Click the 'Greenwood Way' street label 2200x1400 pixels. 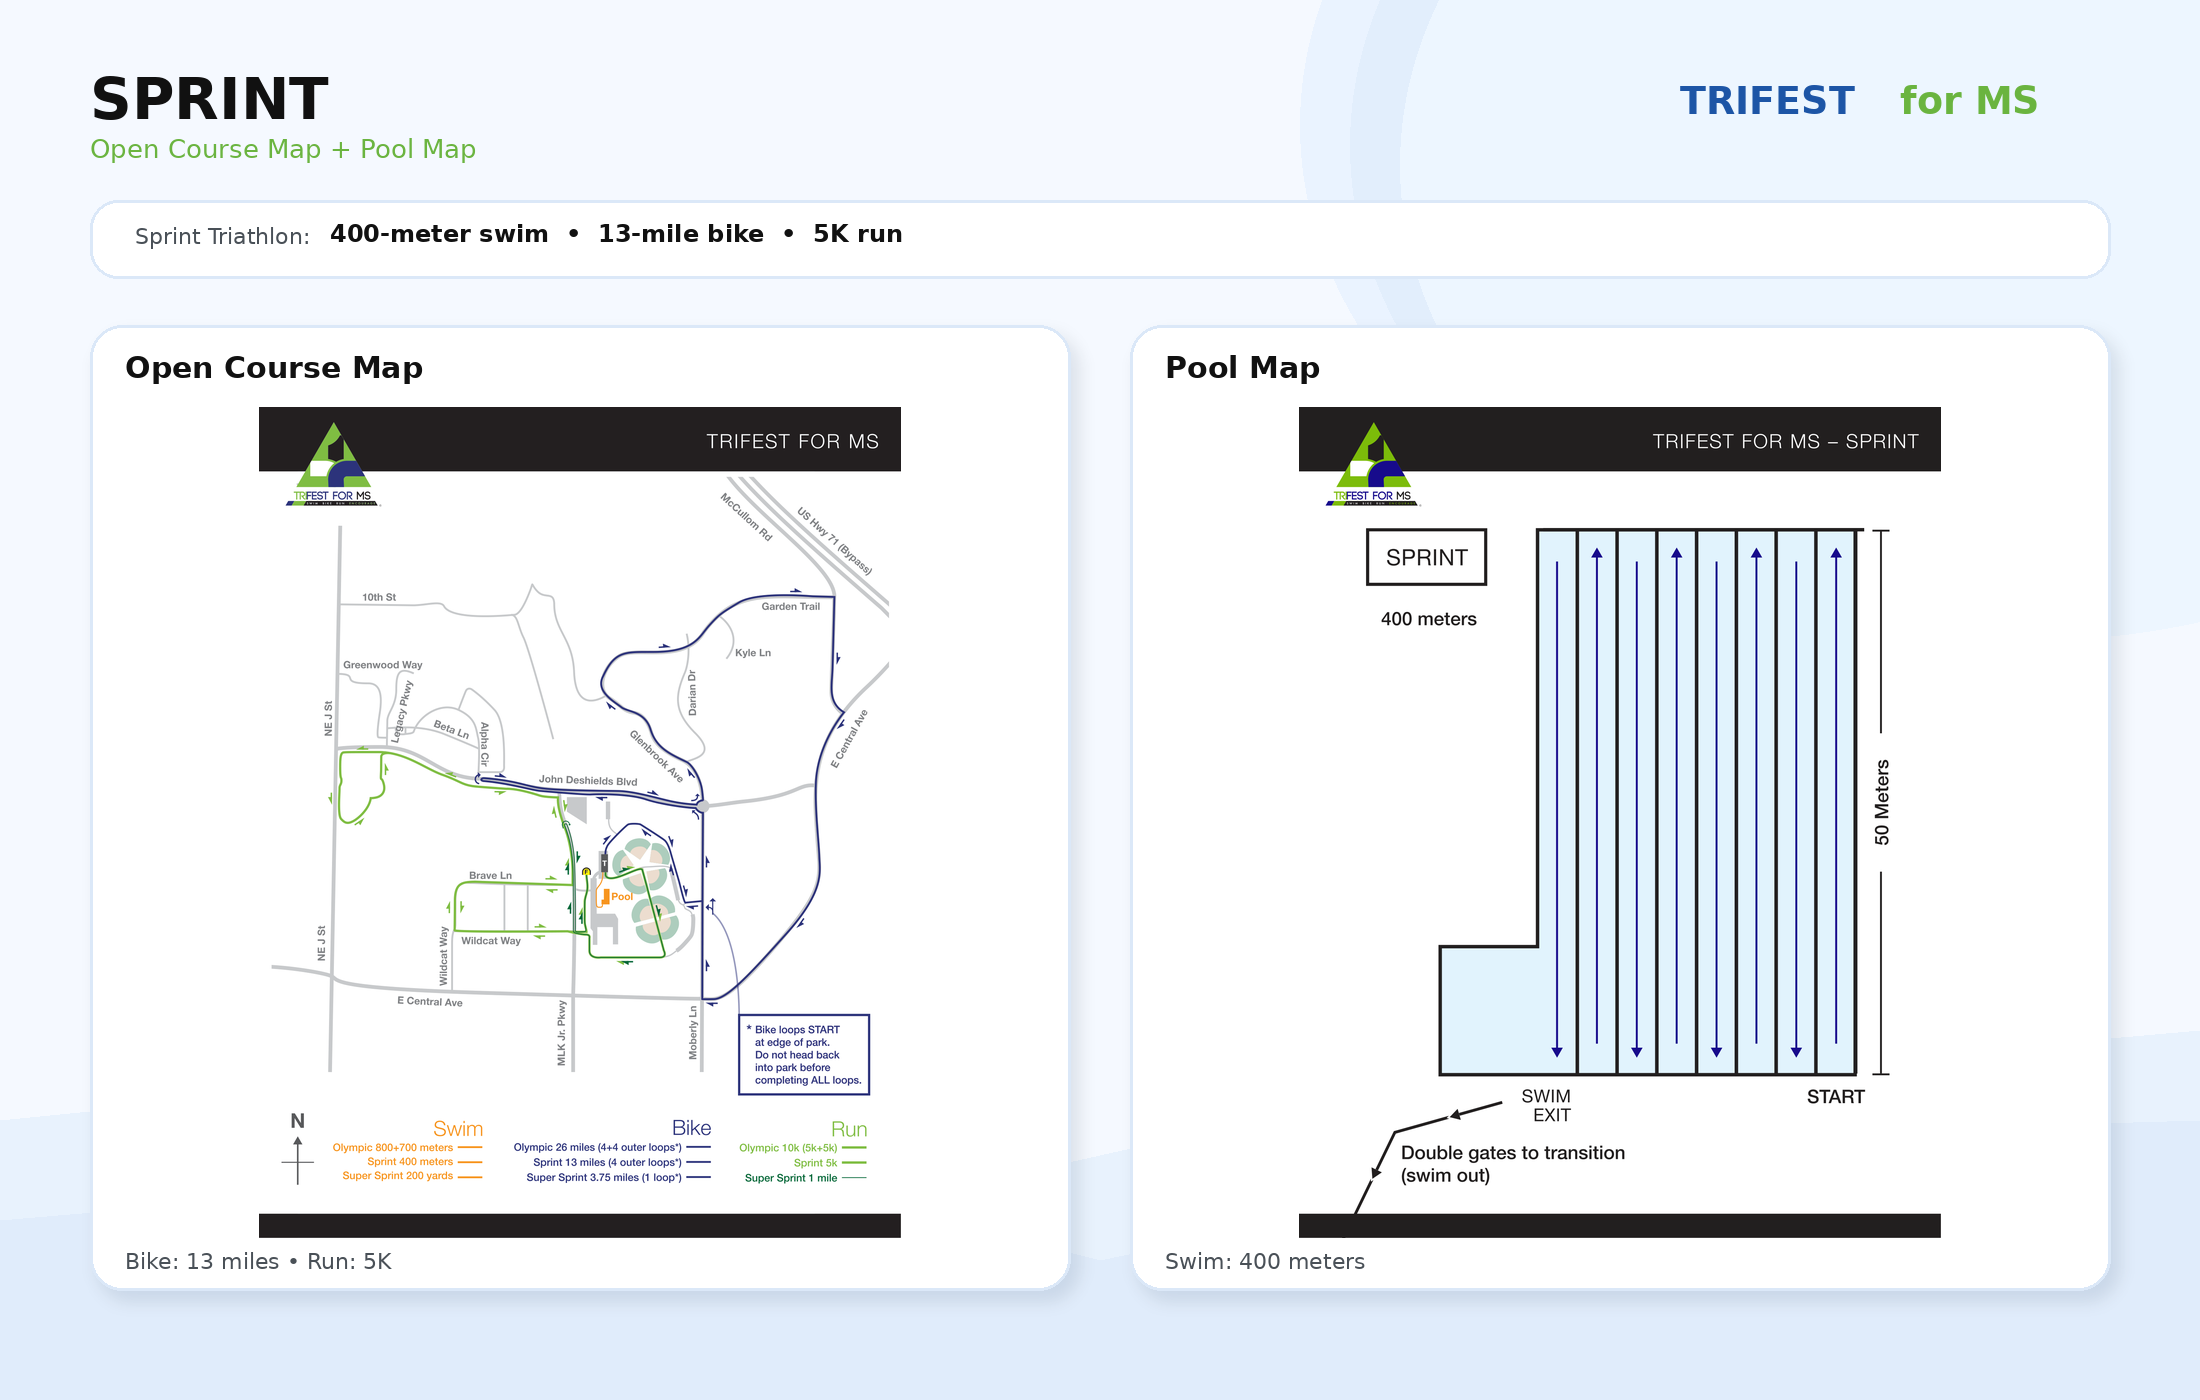coord(383,665)
